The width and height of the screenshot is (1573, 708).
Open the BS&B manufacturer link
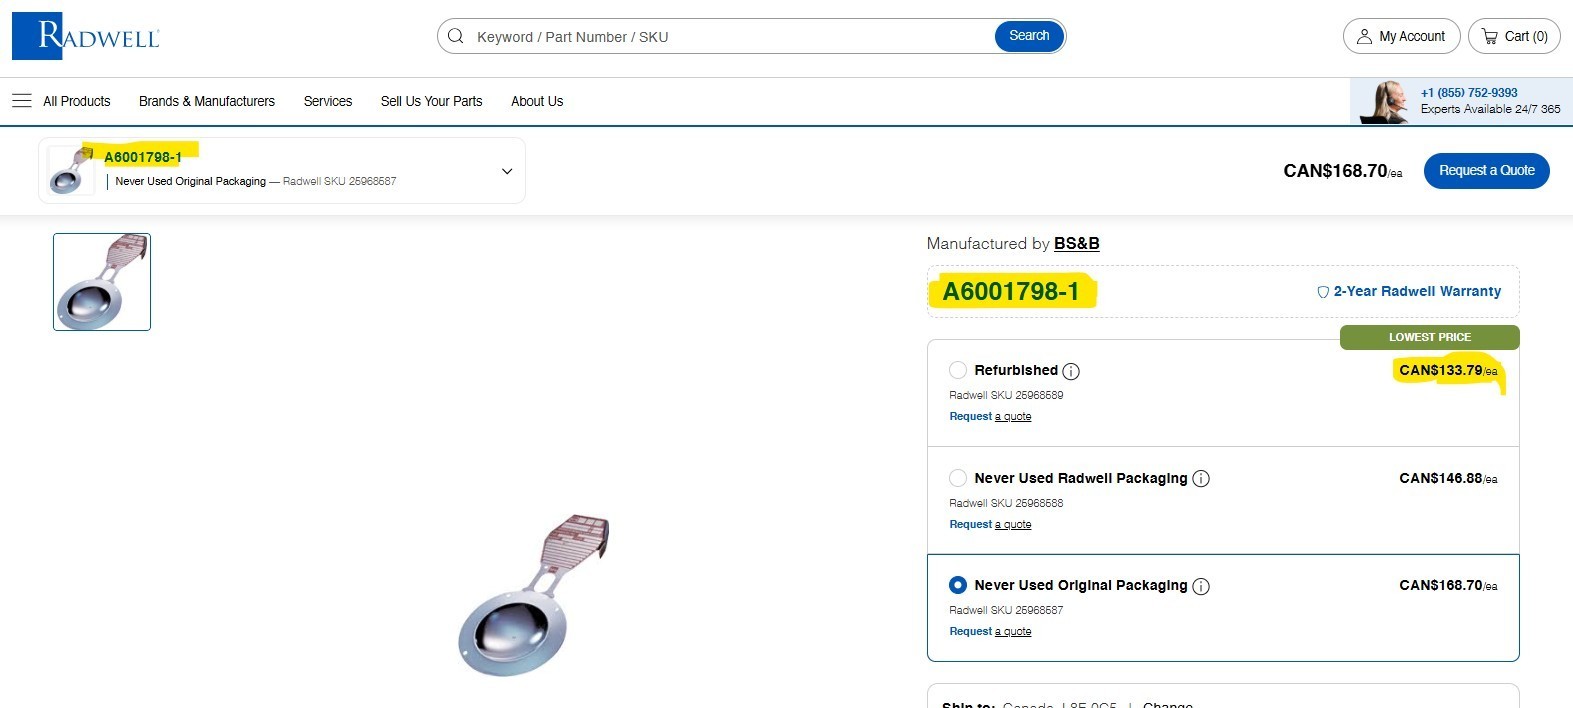pos(1077,243)
